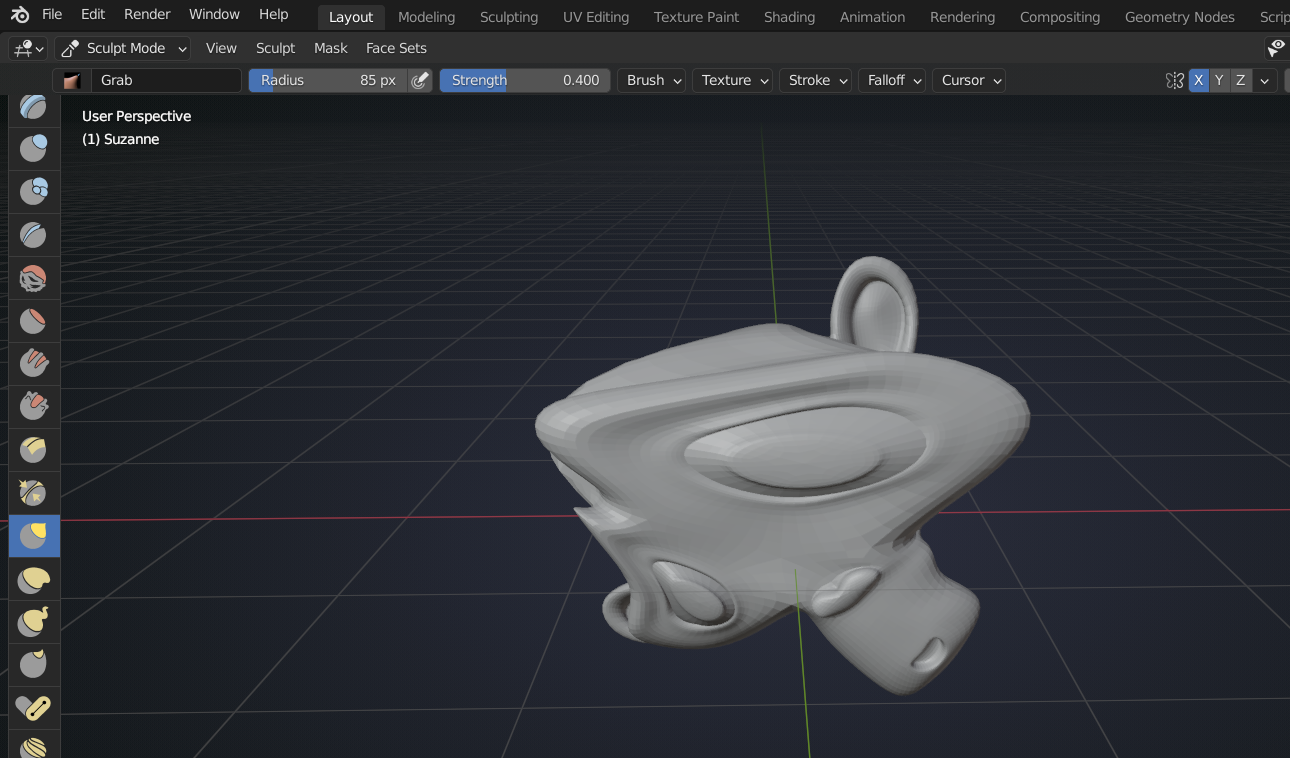Open the Mask menu

(331, 48)
